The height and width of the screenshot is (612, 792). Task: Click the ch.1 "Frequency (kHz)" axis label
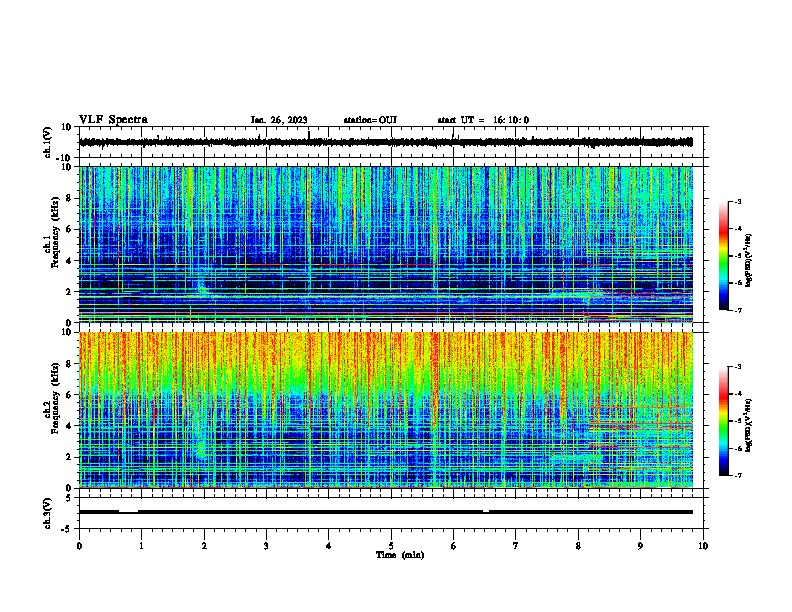[56, 232]
